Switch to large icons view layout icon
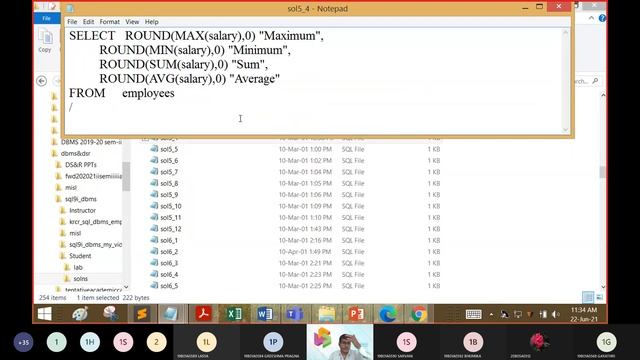Screen dimensions: 640x360 pos(599,297)
